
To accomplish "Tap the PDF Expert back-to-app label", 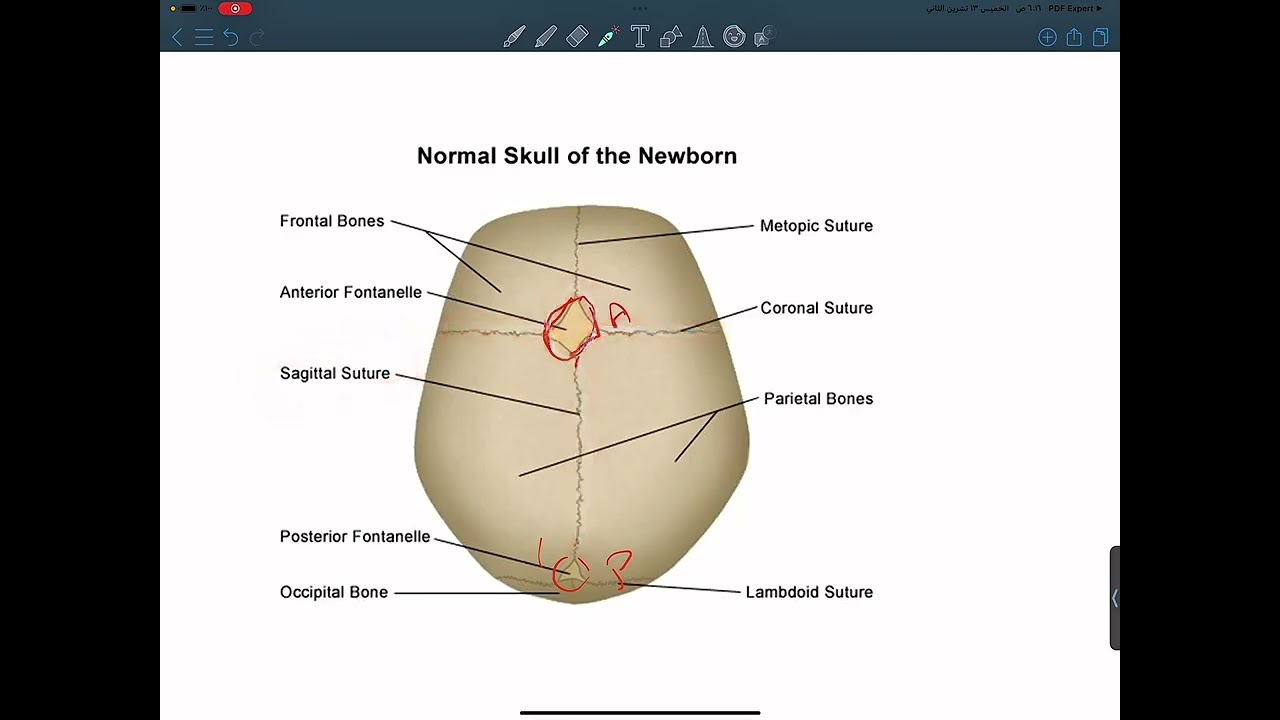I will point(1075,8).
